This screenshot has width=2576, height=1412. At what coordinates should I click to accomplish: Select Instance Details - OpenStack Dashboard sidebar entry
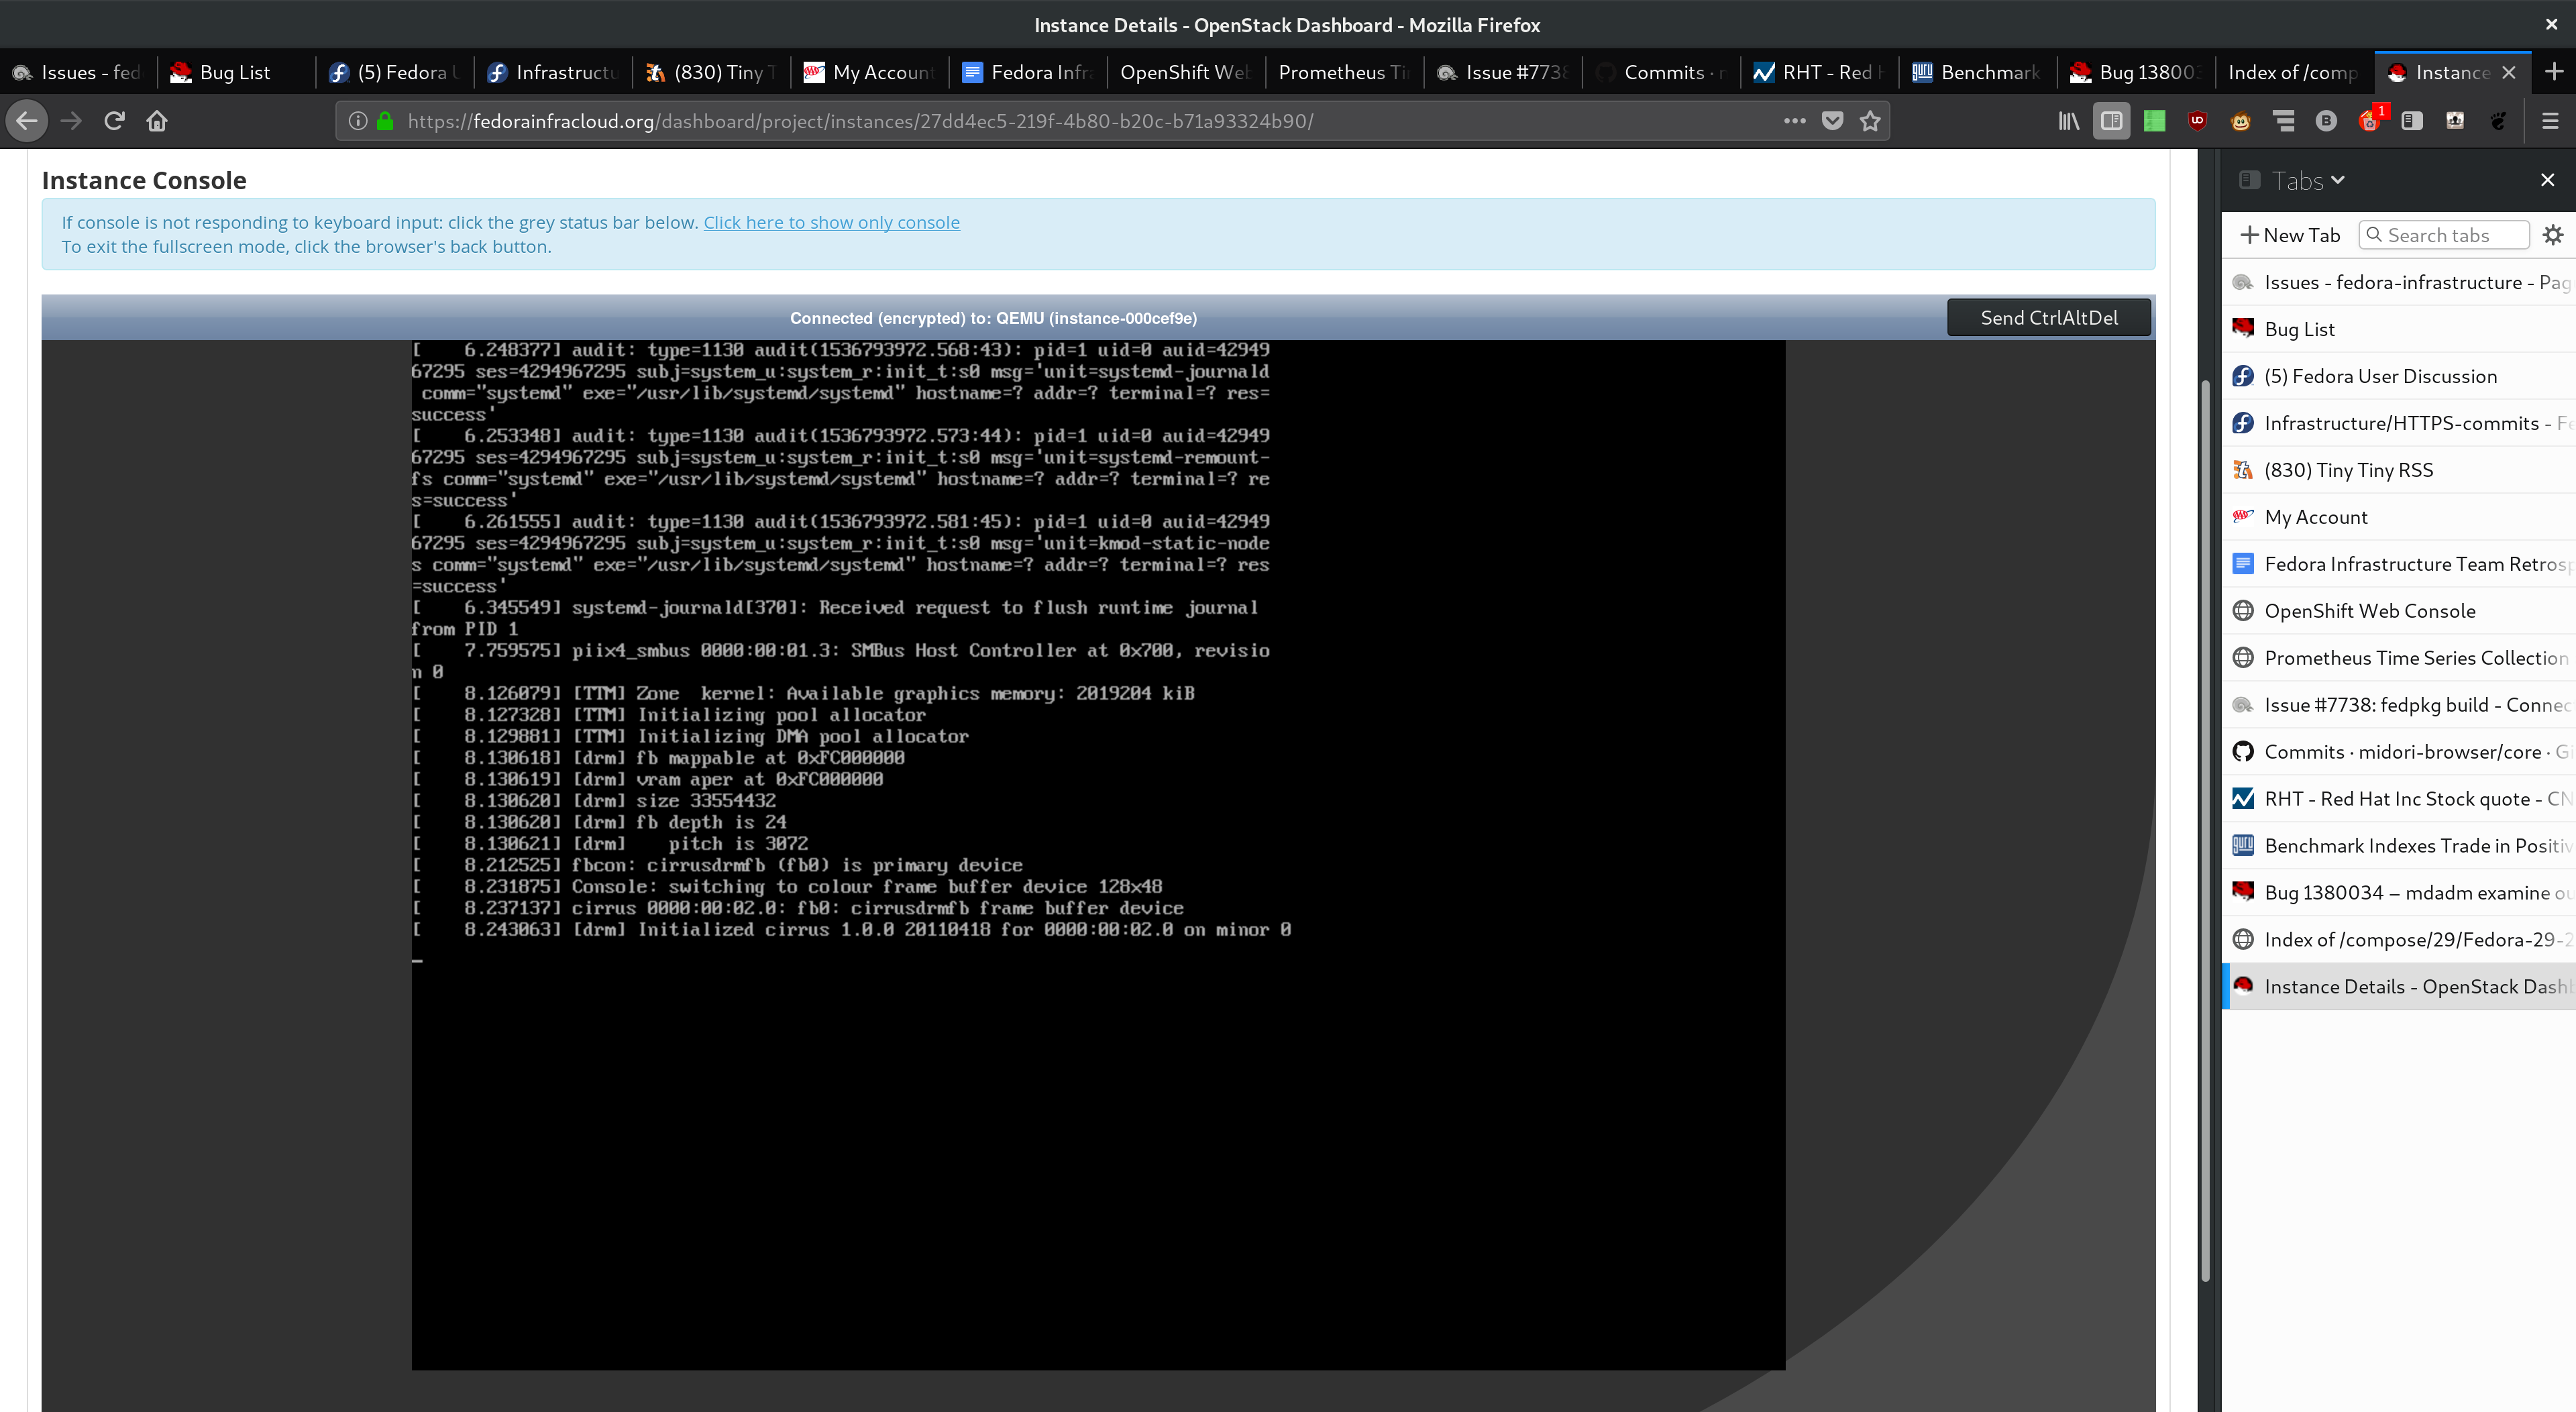(x=2398, y=987)
